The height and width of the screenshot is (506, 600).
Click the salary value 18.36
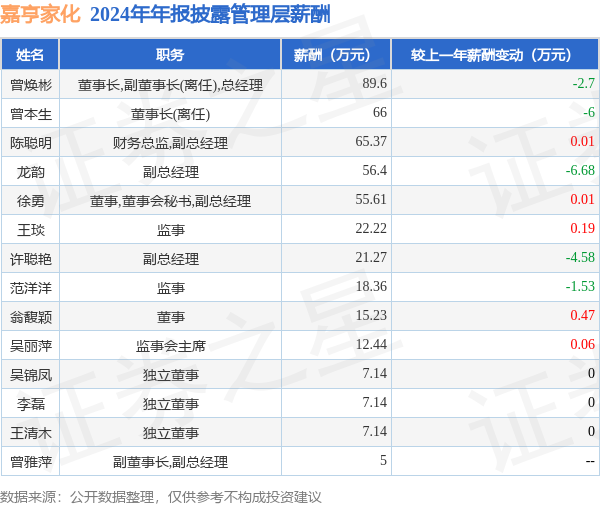371,286
